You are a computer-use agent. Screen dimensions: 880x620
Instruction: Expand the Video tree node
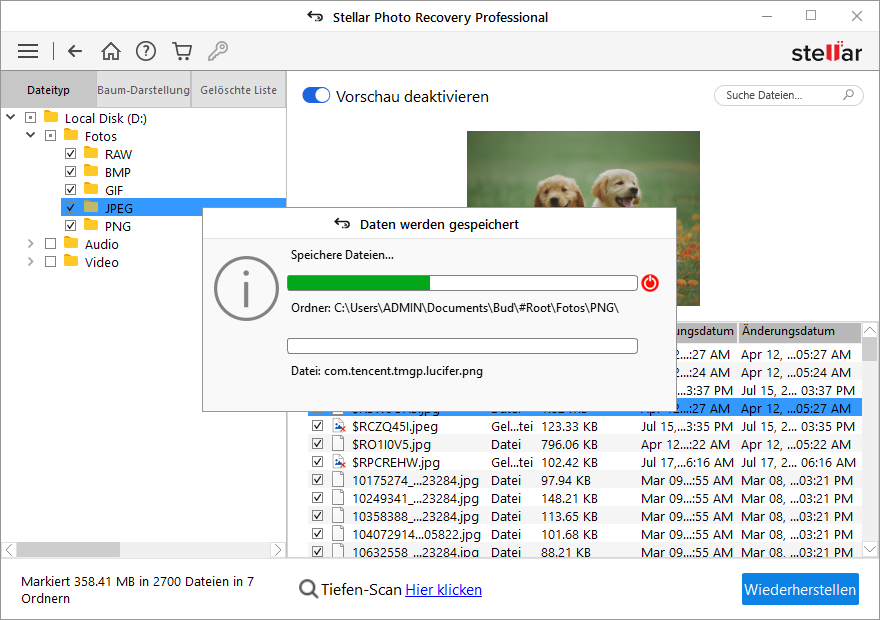(31, 262)
